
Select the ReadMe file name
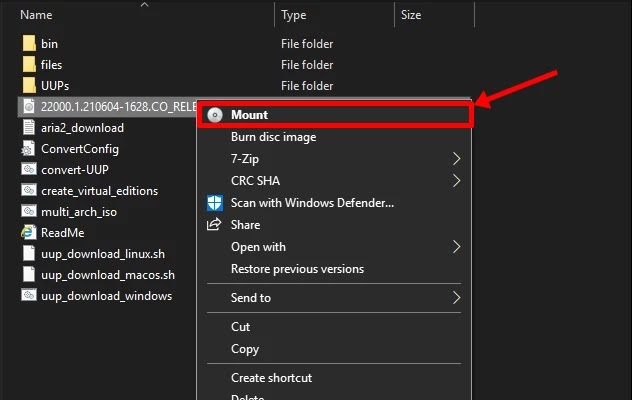click(x=62, y=233)
